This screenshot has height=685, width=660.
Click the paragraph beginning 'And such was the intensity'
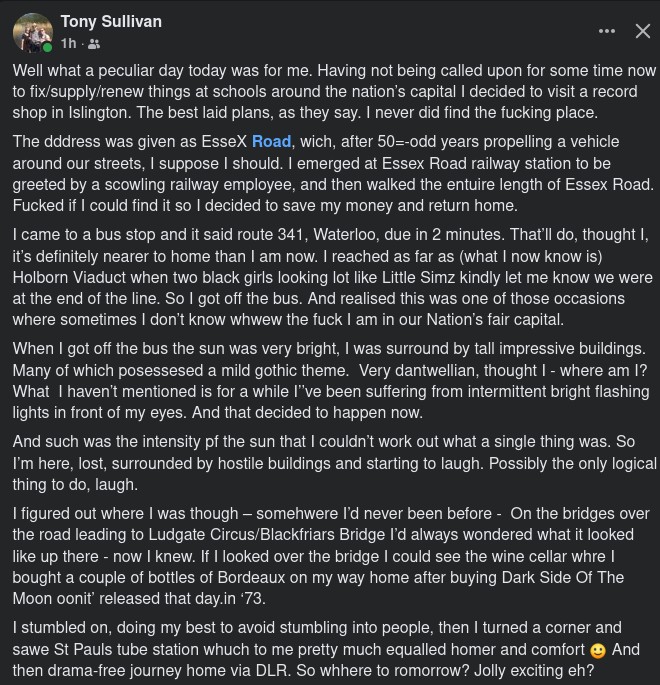334,463
